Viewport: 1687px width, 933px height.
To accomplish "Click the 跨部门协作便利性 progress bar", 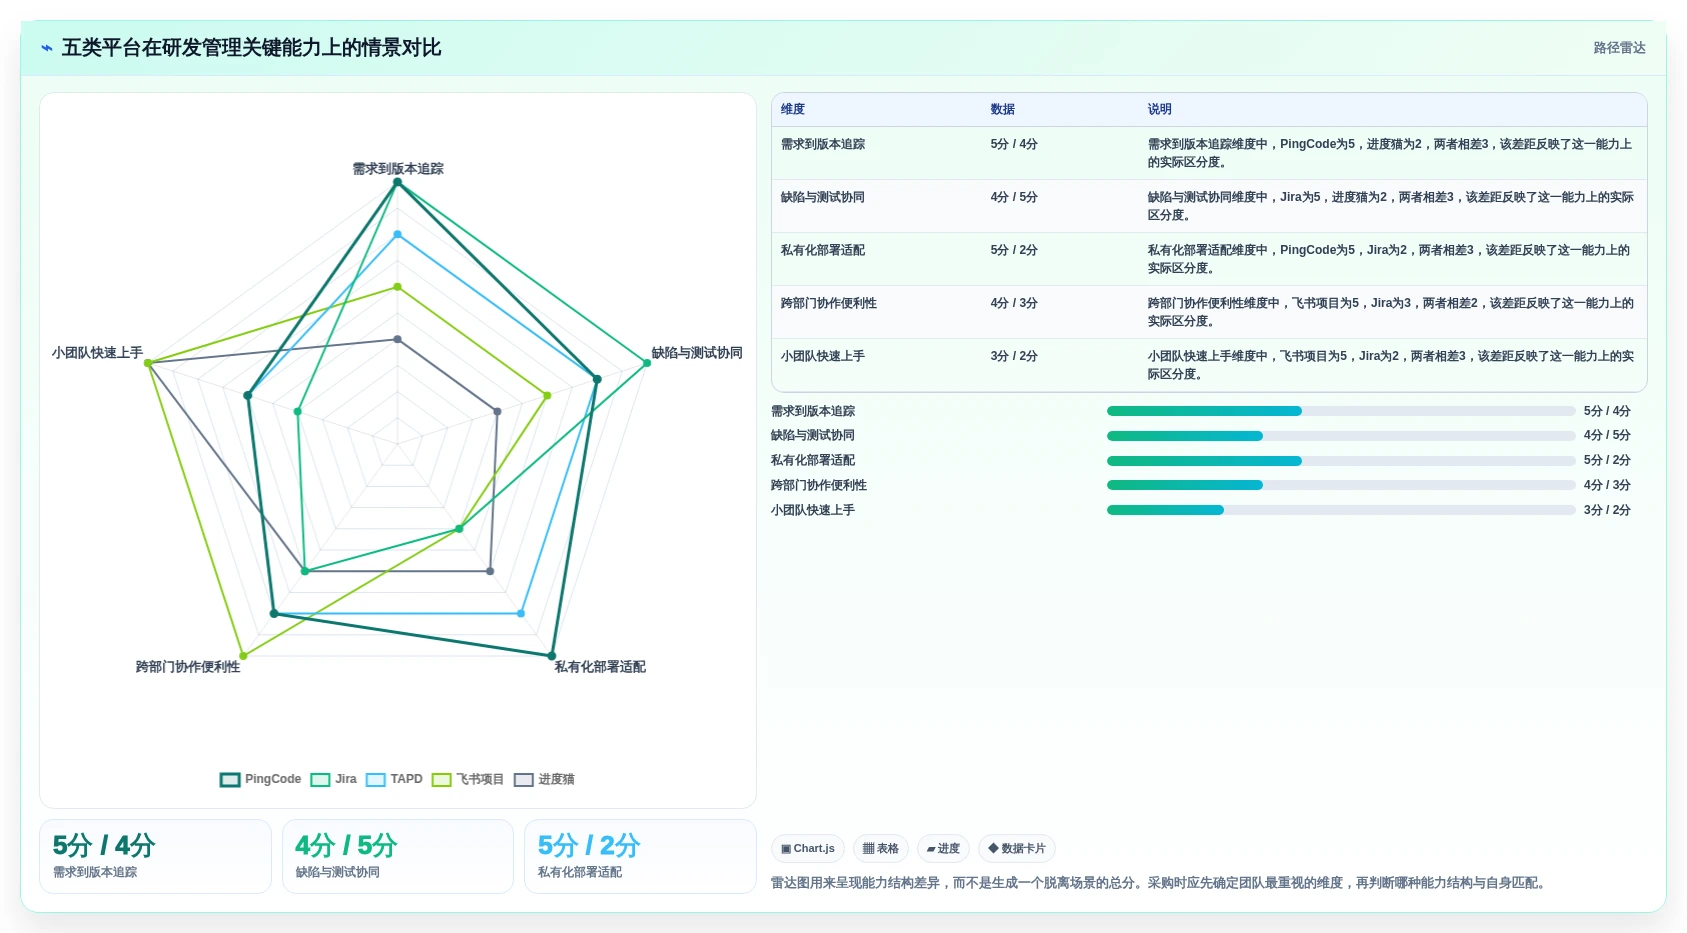I will (1341, 485).
